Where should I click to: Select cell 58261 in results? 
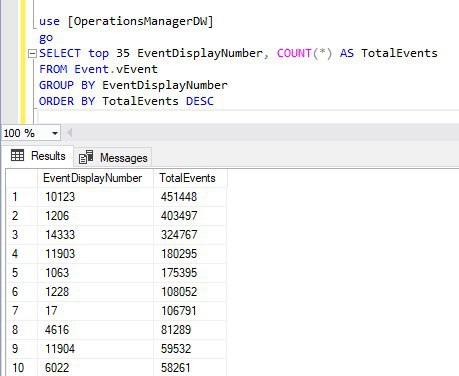click(x=190, y=367)
